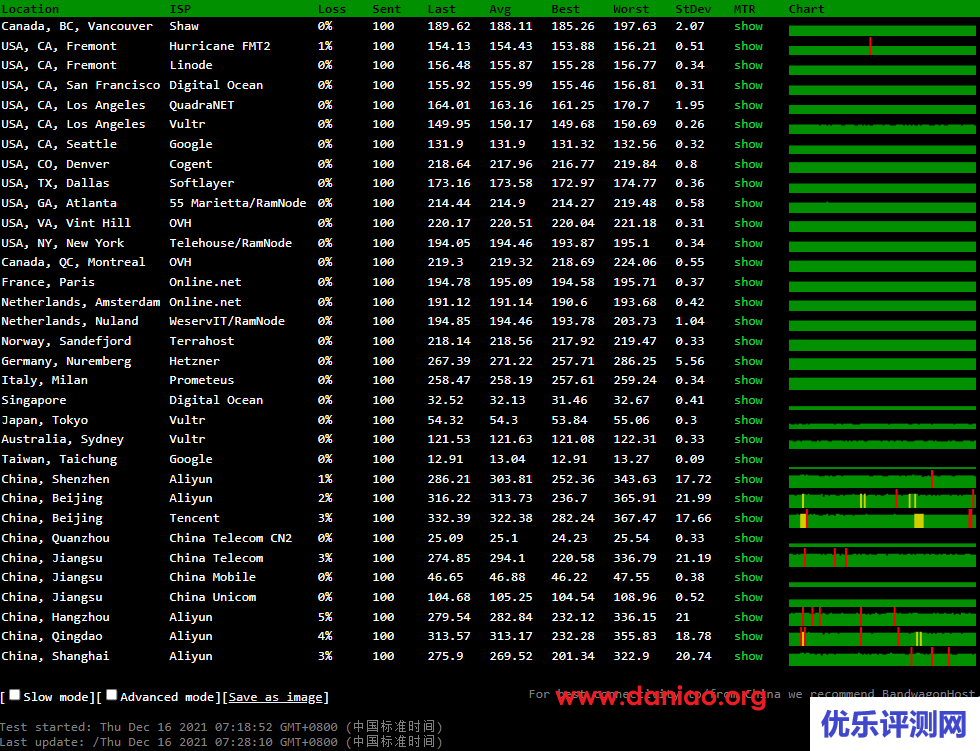Show MTR for Atlanta RamNode row
Screen dimensions: 980x751
748,203
